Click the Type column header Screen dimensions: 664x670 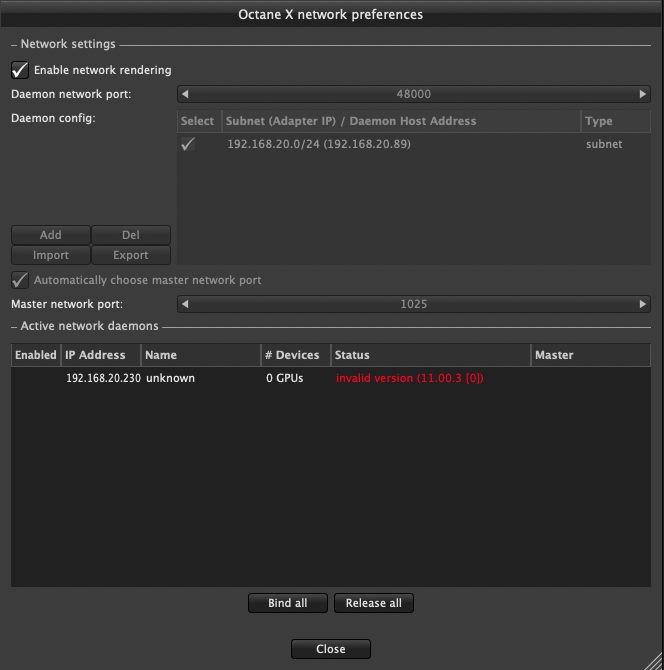[616, 121]
